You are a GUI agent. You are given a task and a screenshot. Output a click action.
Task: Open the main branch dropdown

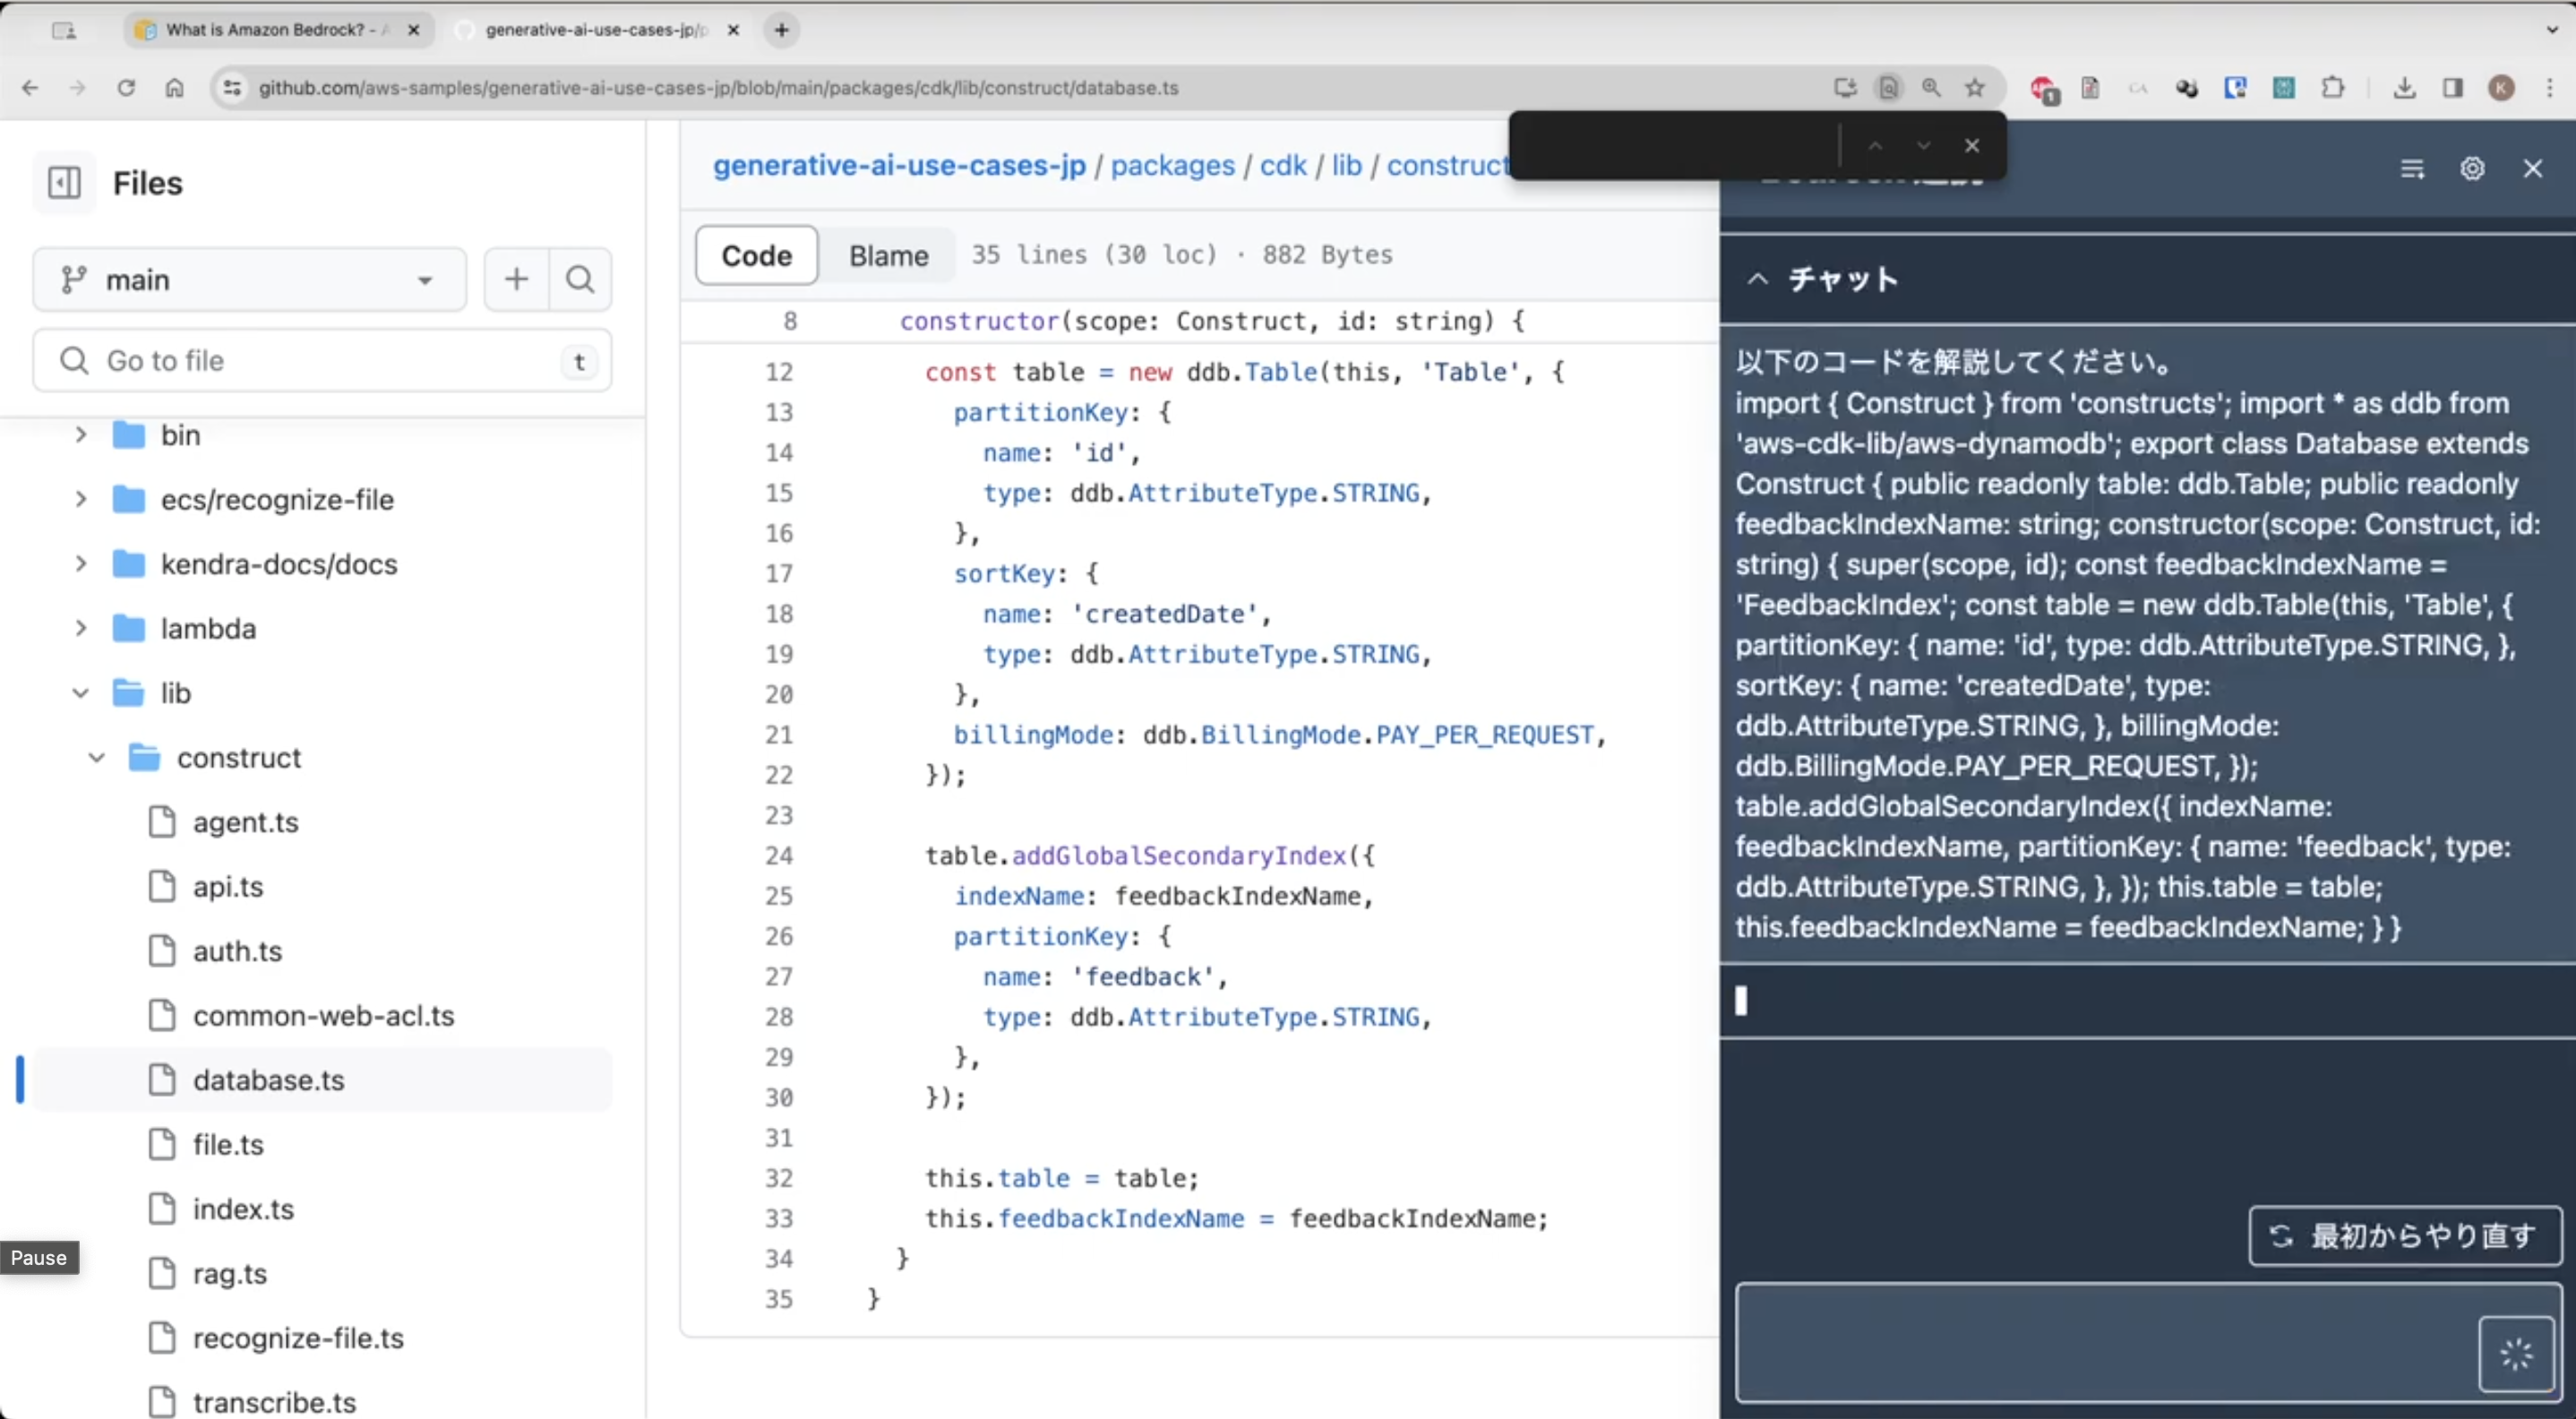coord(248,280)
